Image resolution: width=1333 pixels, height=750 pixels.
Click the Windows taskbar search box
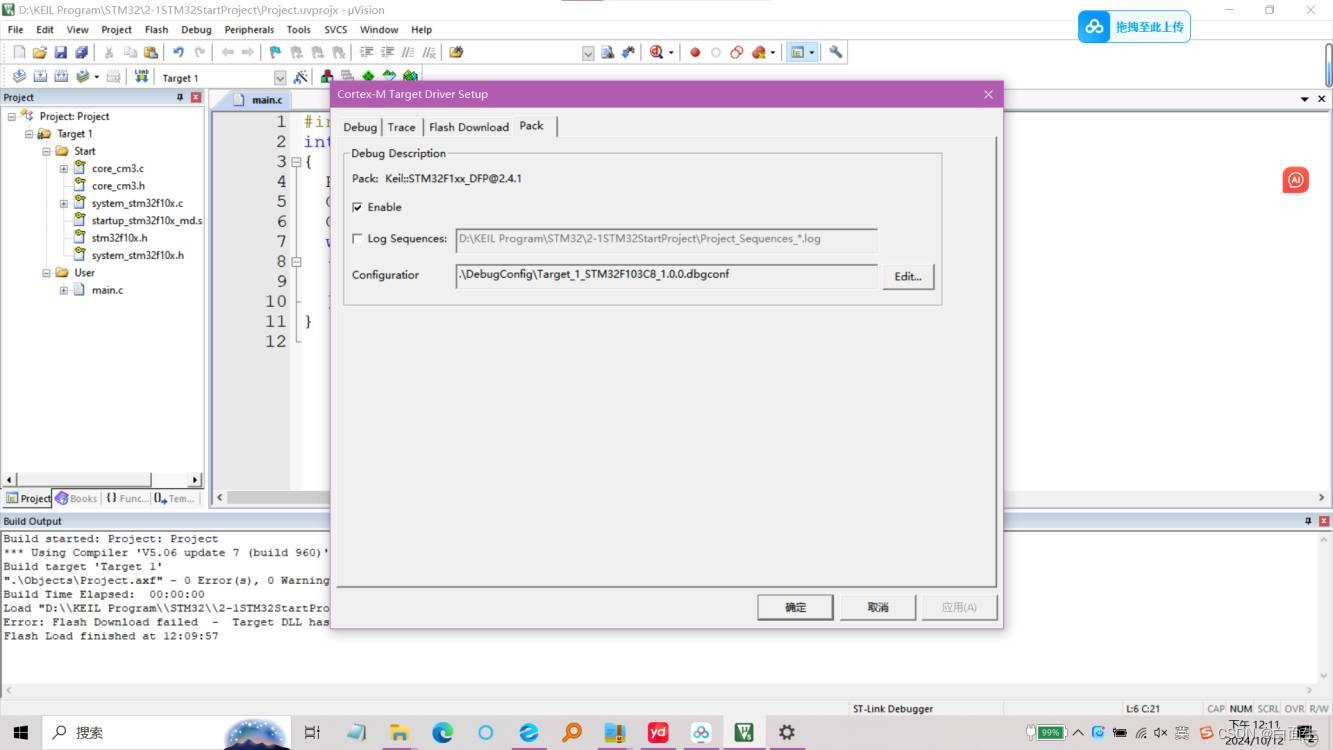point(166,733)
